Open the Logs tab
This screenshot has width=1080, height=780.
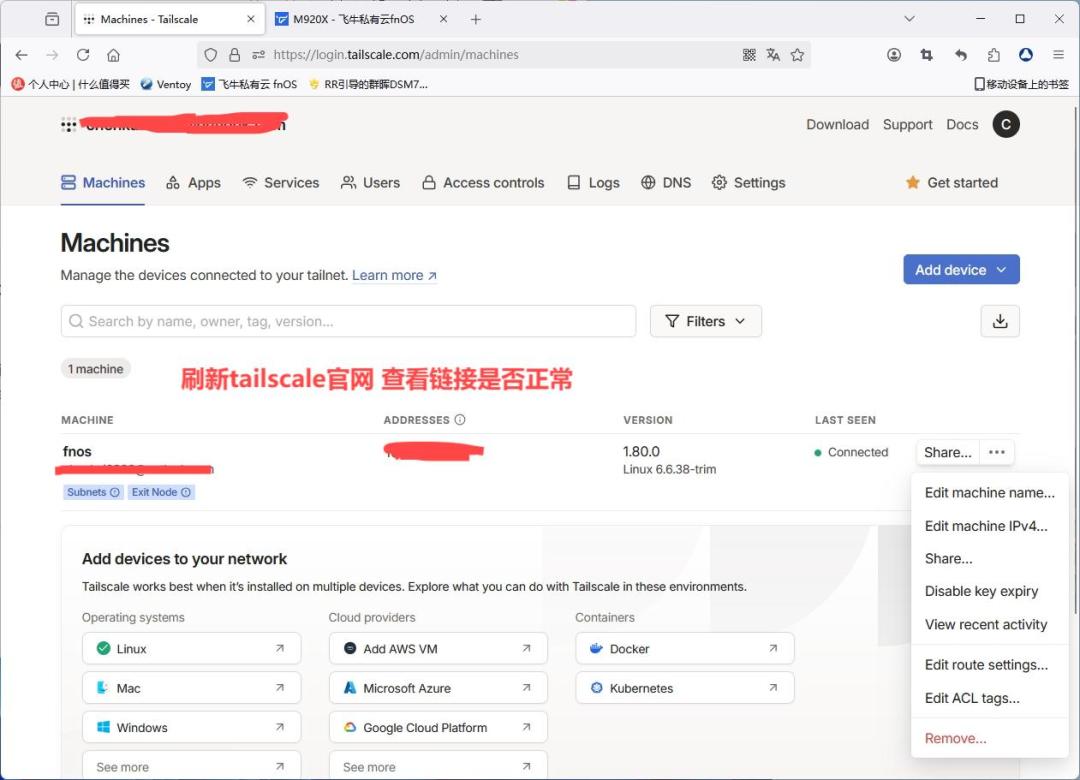pyautogui.click(x=593, y=183)
